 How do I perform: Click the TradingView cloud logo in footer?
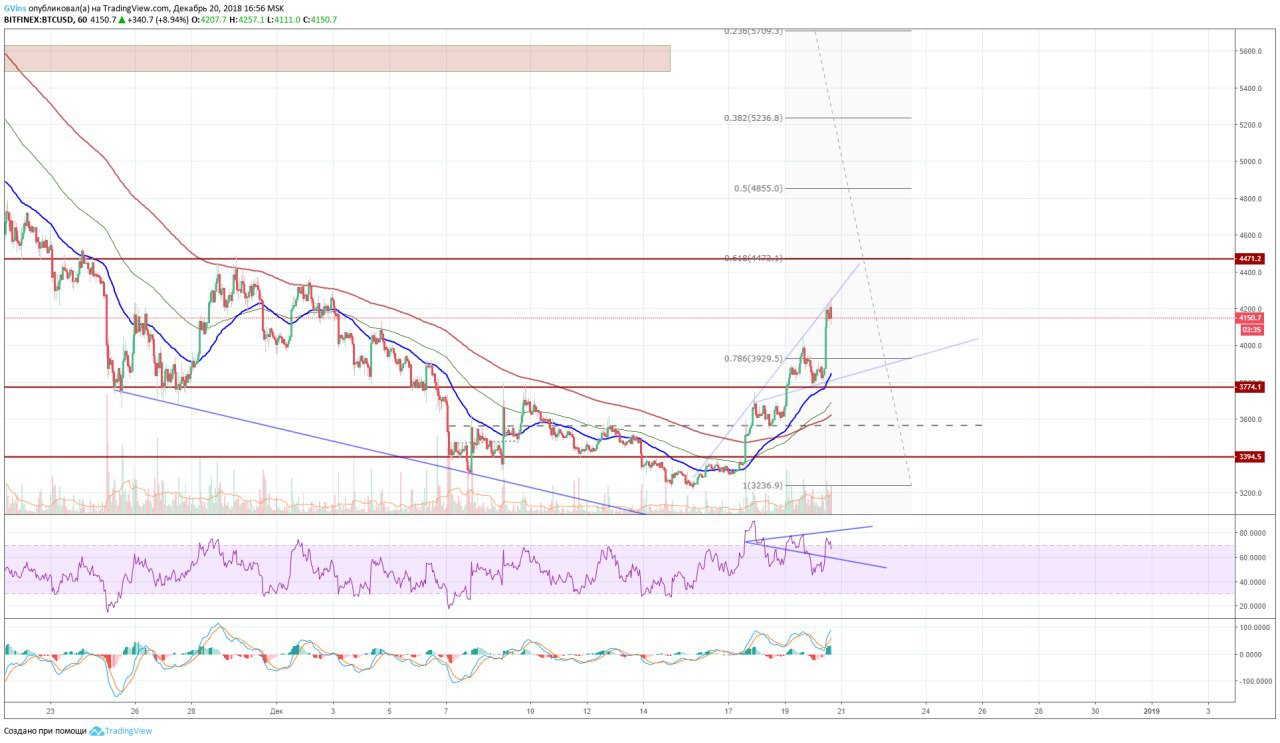[x=97, y=731]
